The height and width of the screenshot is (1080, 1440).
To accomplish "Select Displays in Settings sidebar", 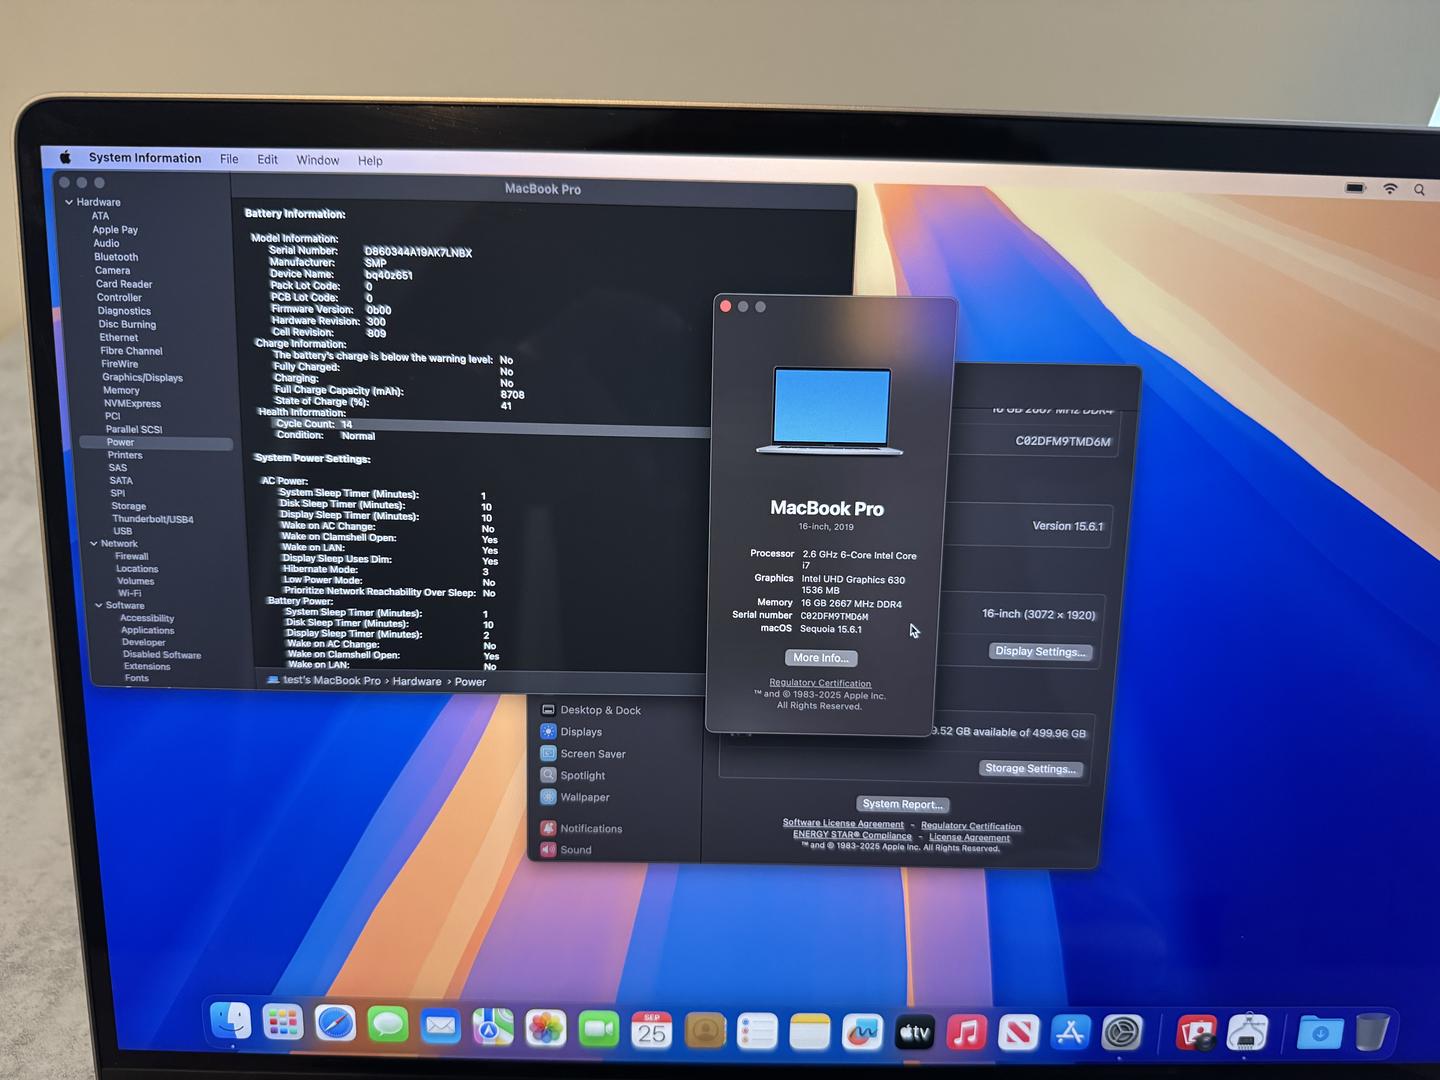I will (581, 732).
